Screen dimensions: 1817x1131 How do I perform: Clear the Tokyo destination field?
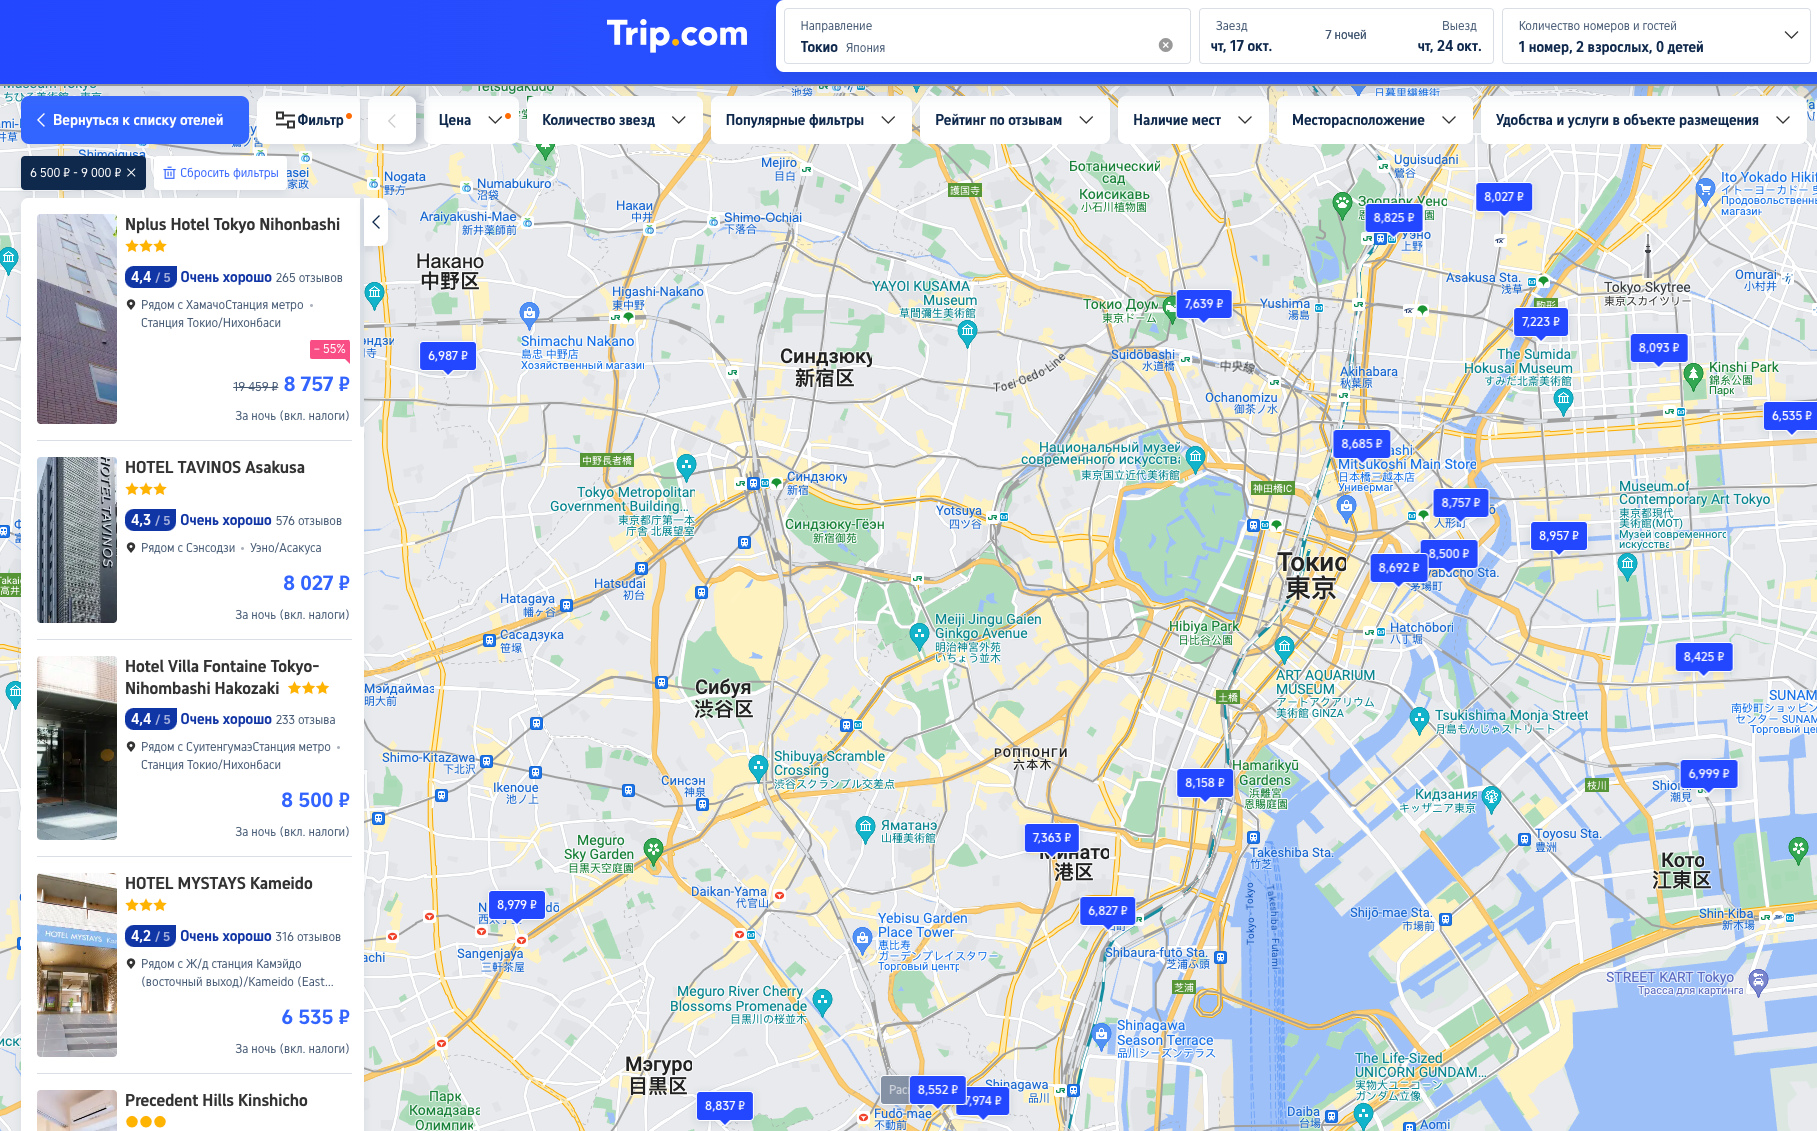[x=1165, y=45]
